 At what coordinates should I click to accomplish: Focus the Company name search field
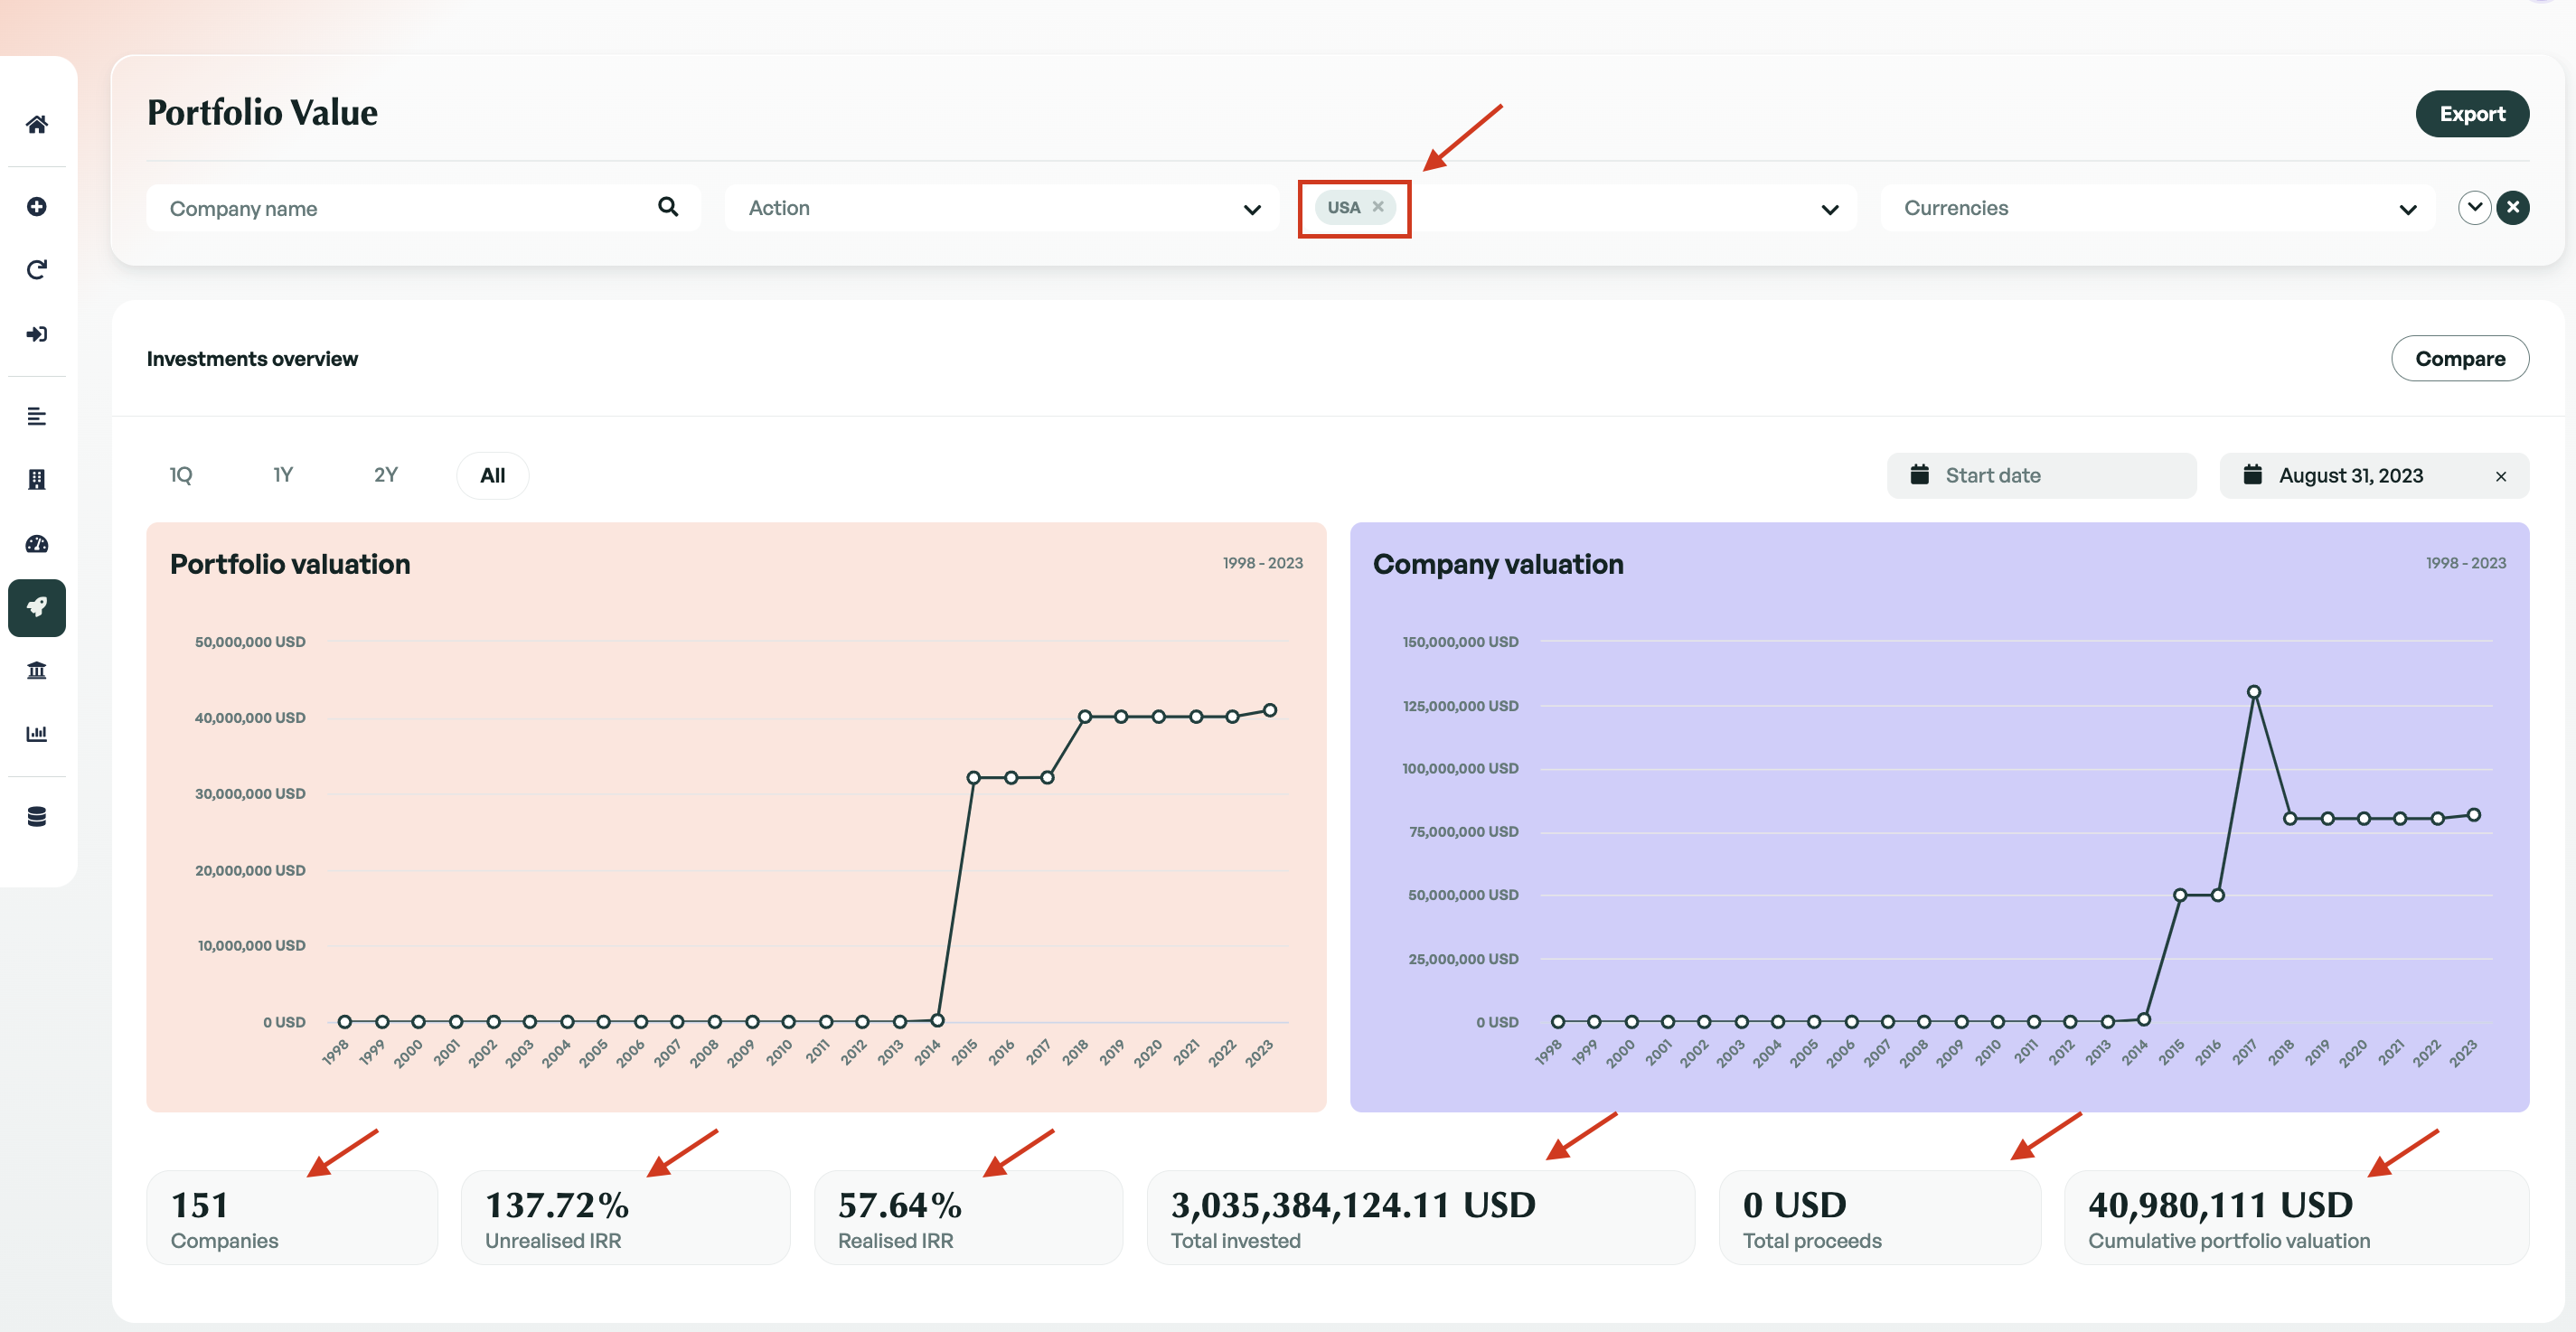[x=423, y=208]
